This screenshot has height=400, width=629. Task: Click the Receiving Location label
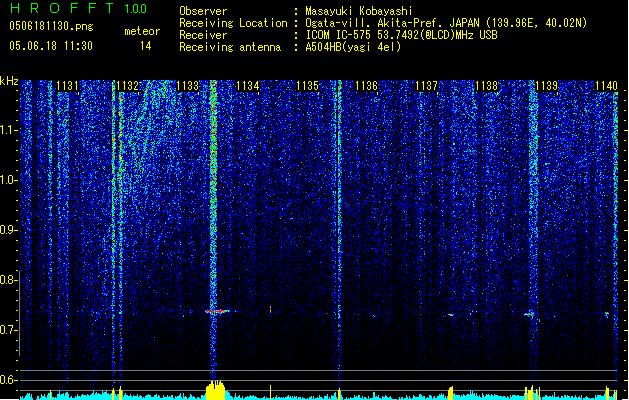tap(233, 23)
